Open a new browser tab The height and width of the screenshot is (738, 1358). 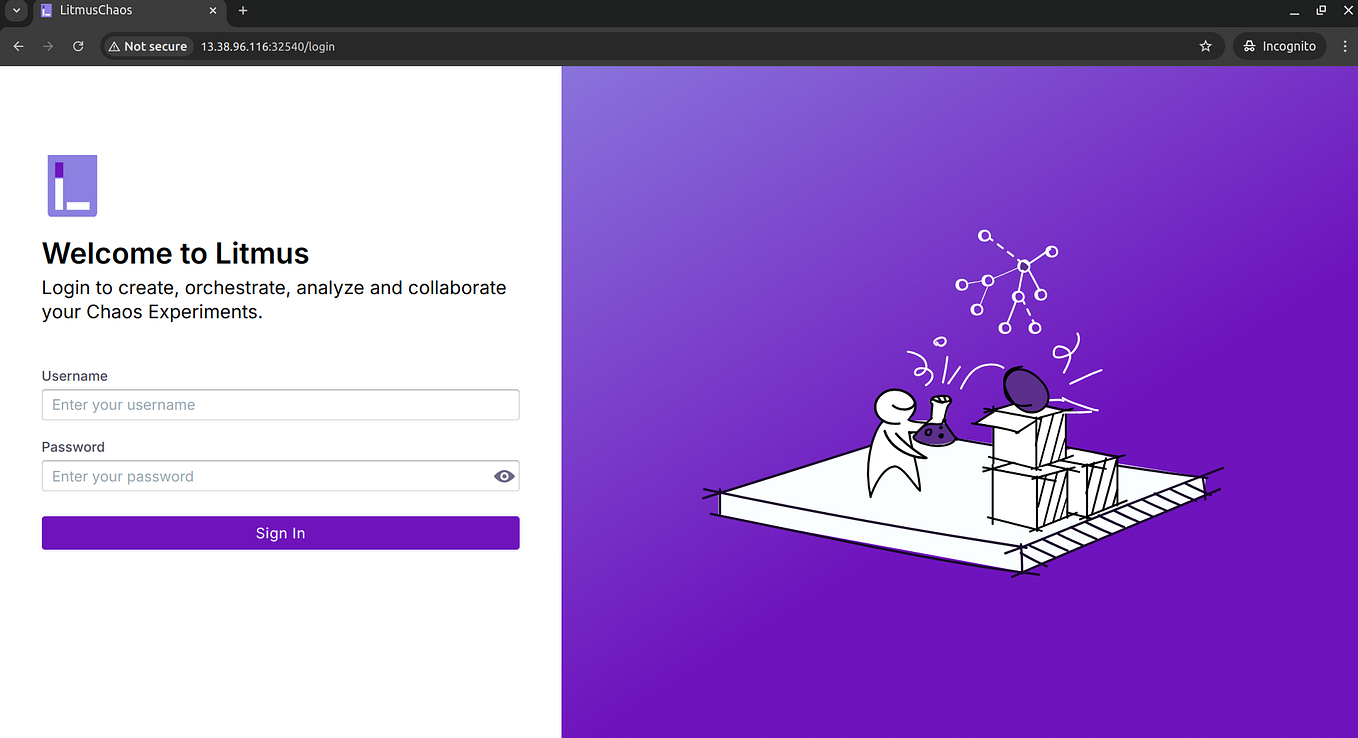point(243,11)
